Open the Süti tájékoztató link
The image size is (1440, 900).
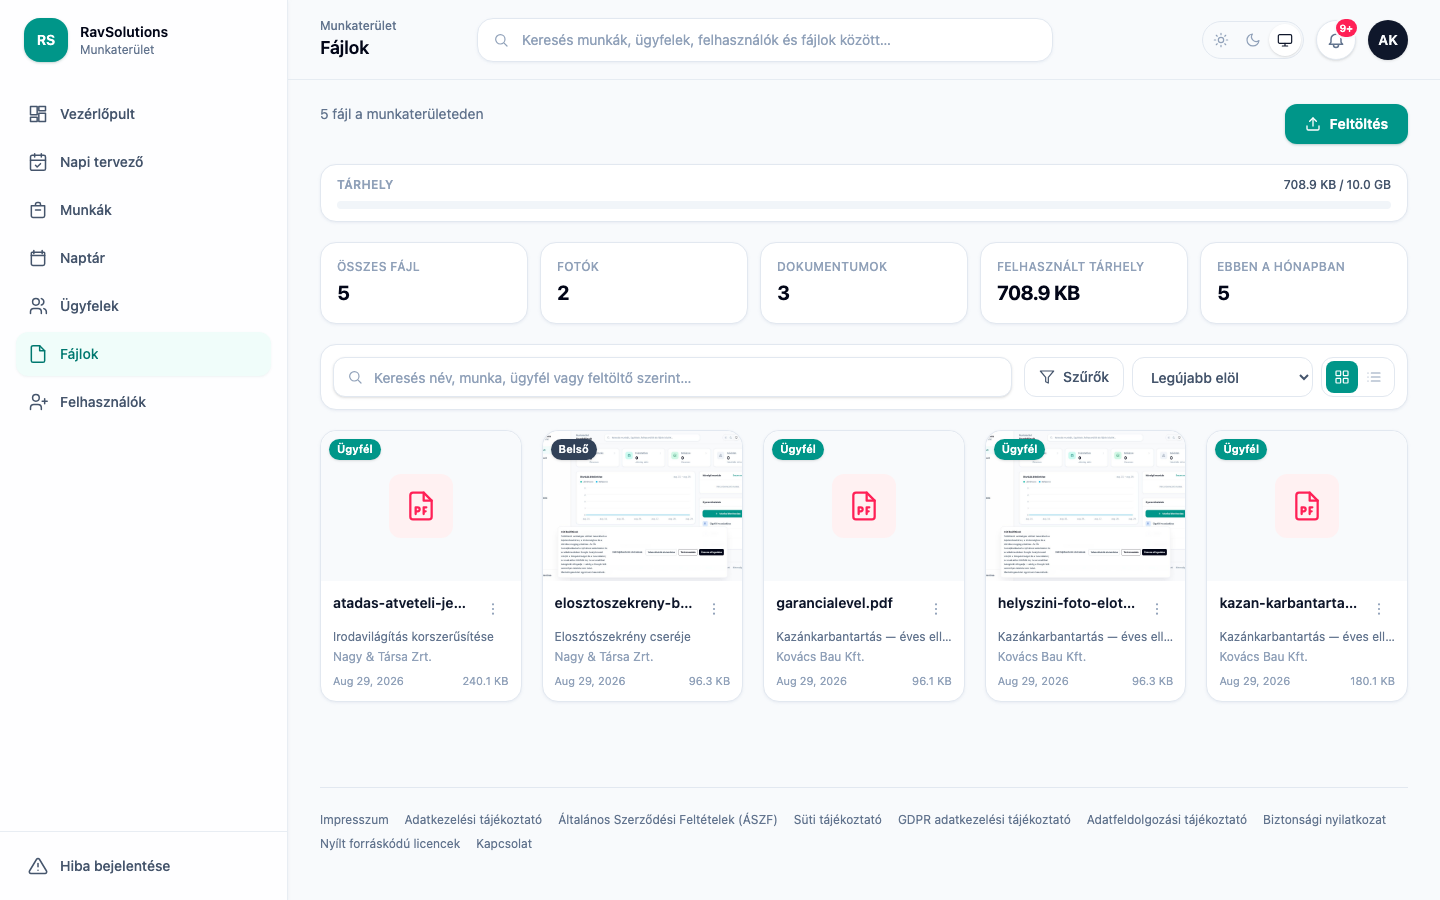pyautogui.click(x=838, y=820)
